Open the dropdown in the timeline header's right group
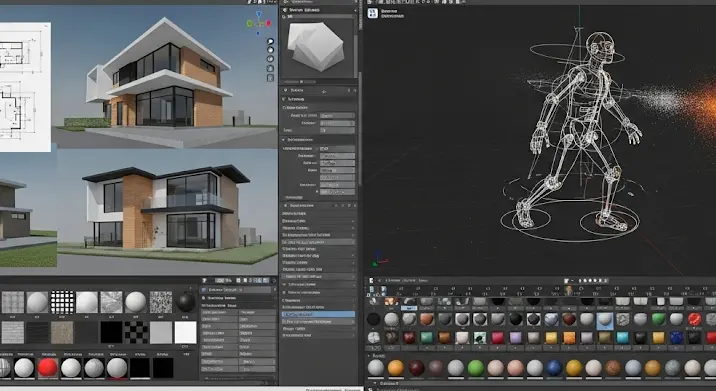The height and width of the screenshot is (391, 716). 569,280
